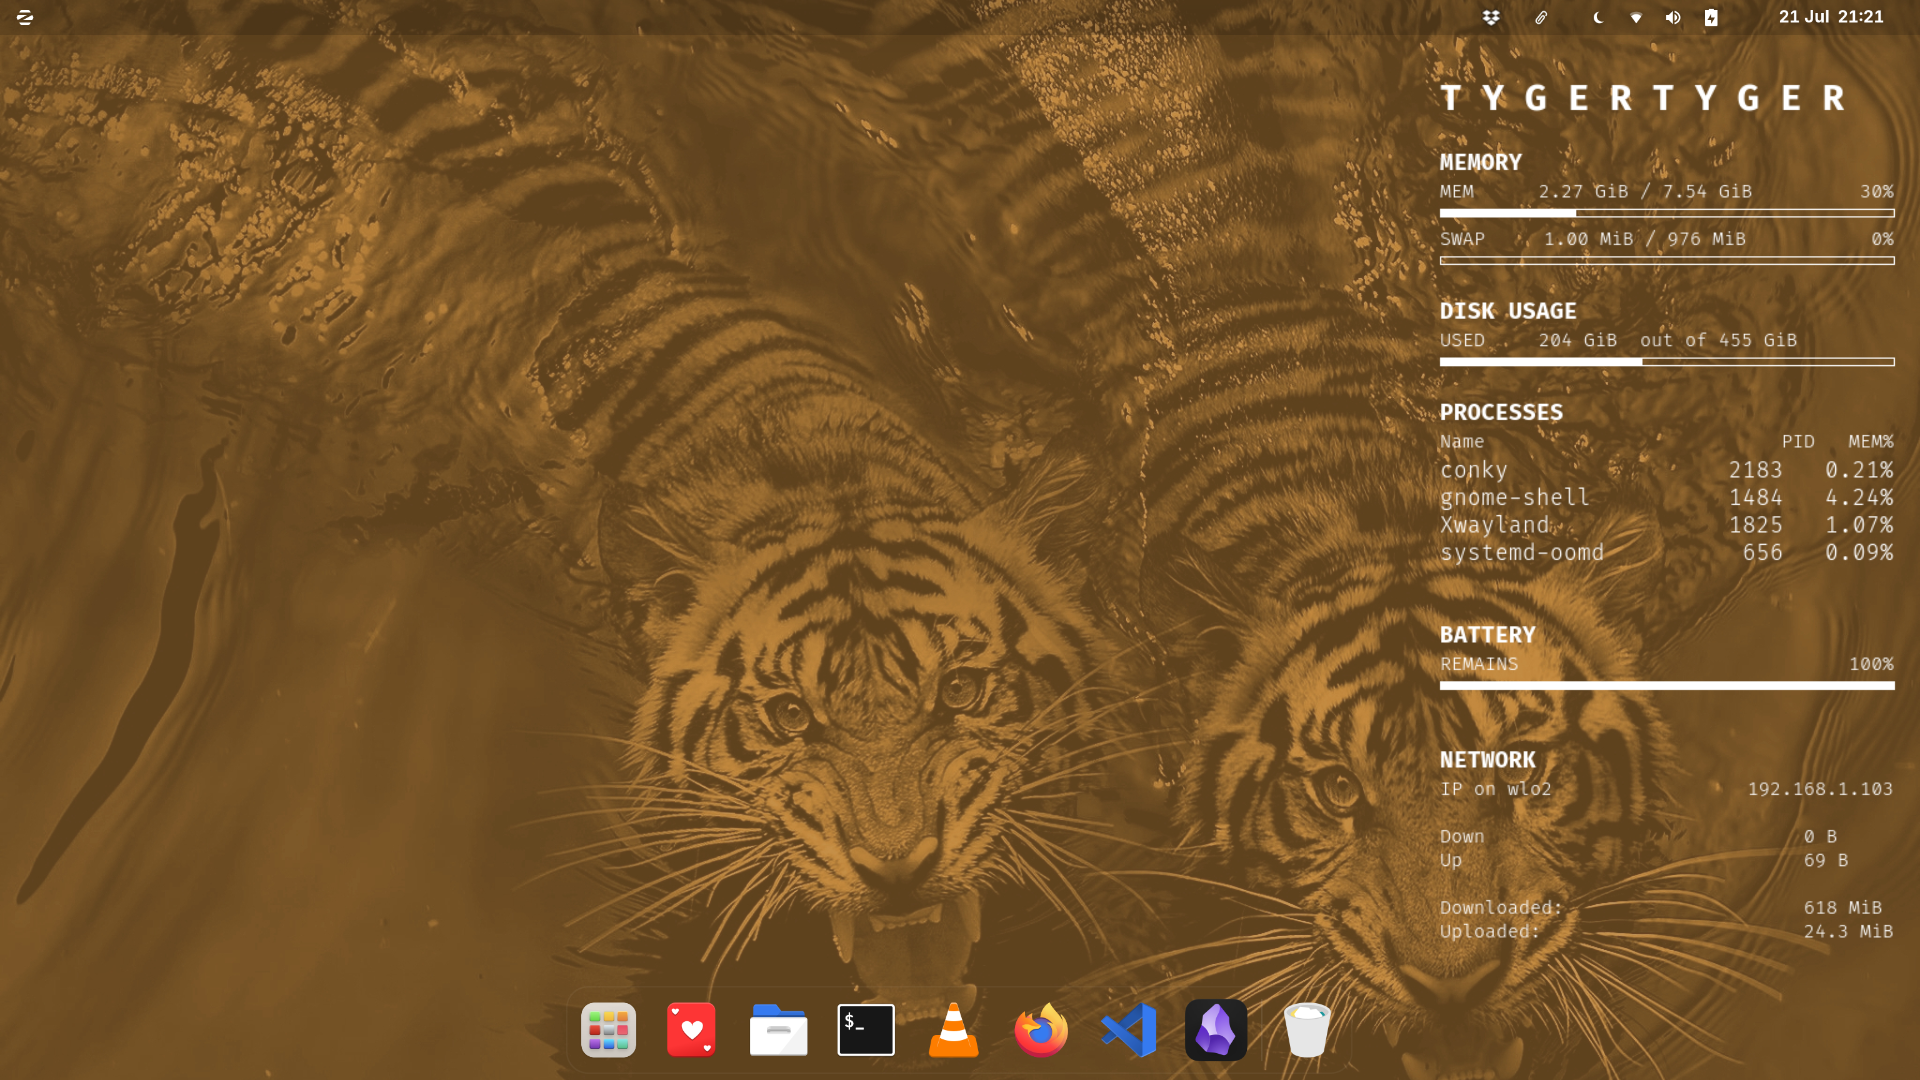1920x1080 pixels.
Task: Click the battery charging indicator
Action: point(1711,17)
